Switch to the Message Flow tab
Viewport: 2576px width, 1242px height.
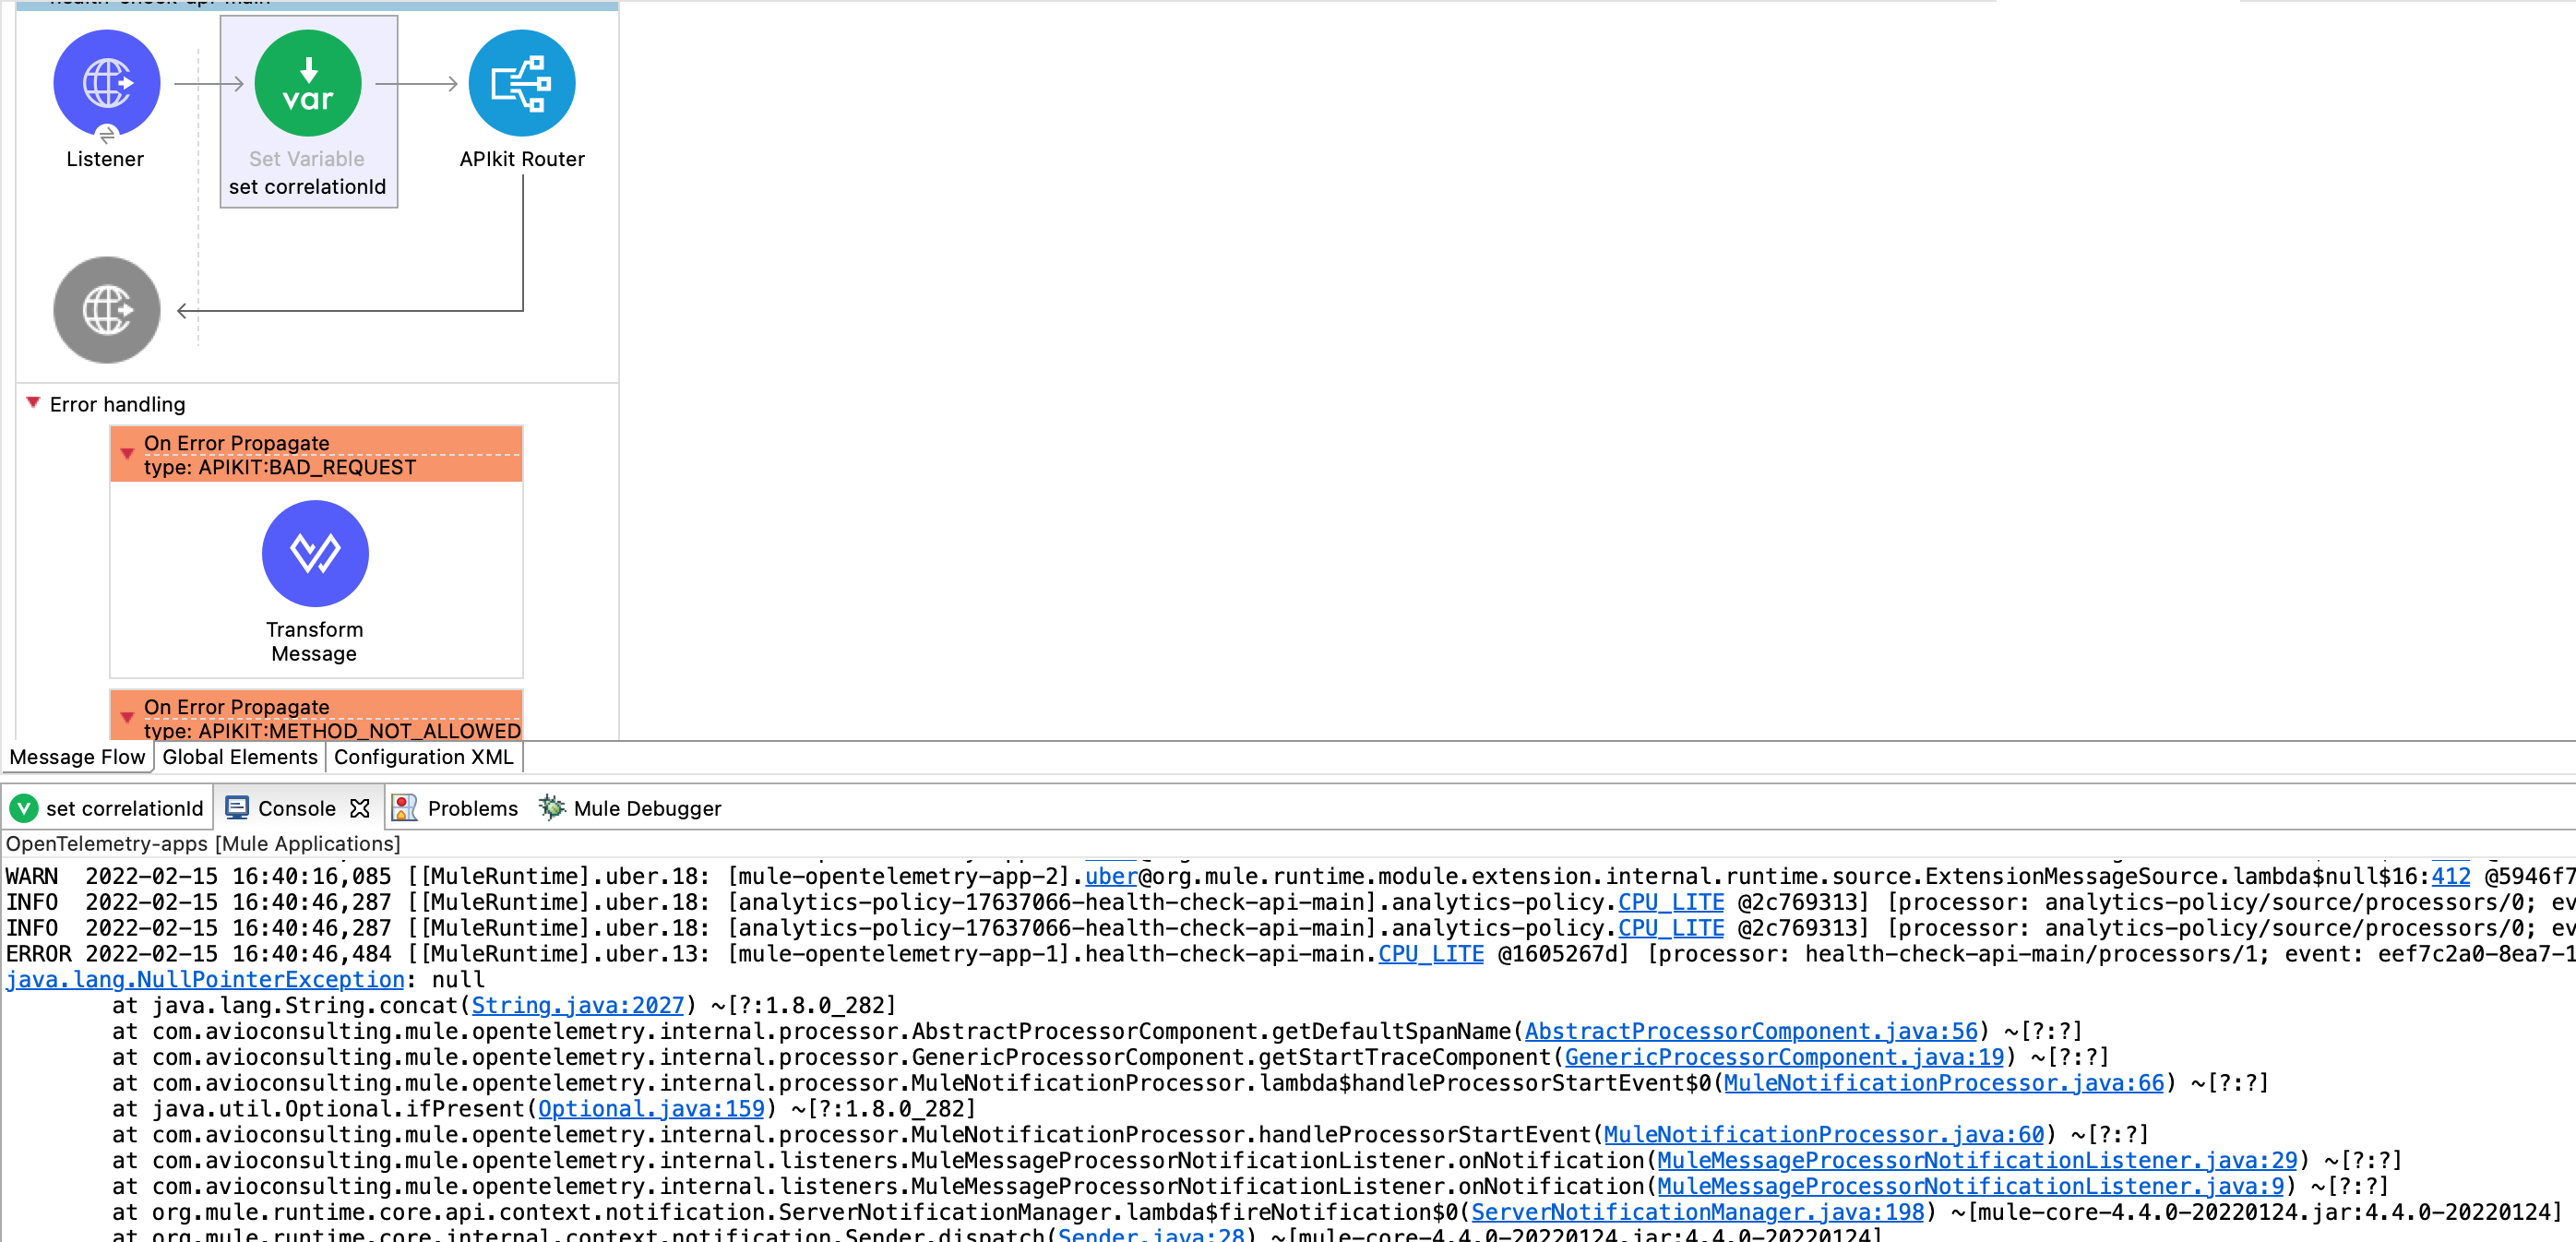point(77,757)
